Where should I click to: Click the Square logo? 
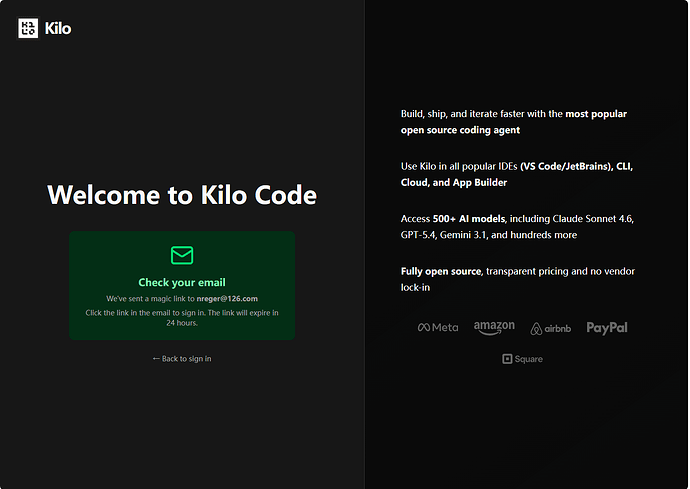(522, 359)
